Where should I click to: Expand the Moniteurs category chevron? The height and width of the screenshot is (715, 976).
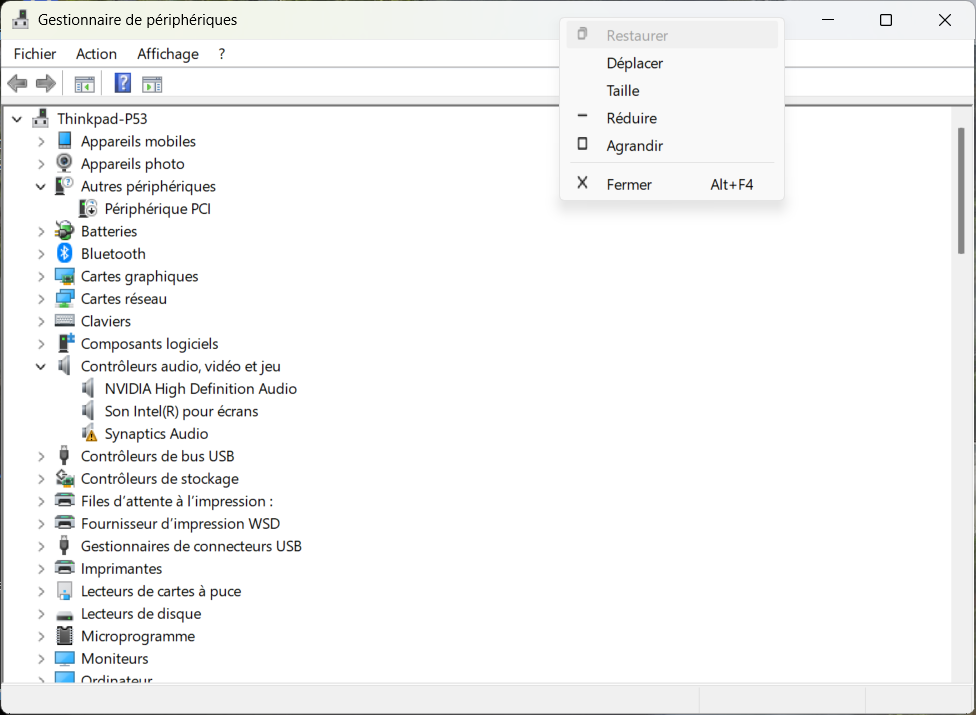coord(41,659)
